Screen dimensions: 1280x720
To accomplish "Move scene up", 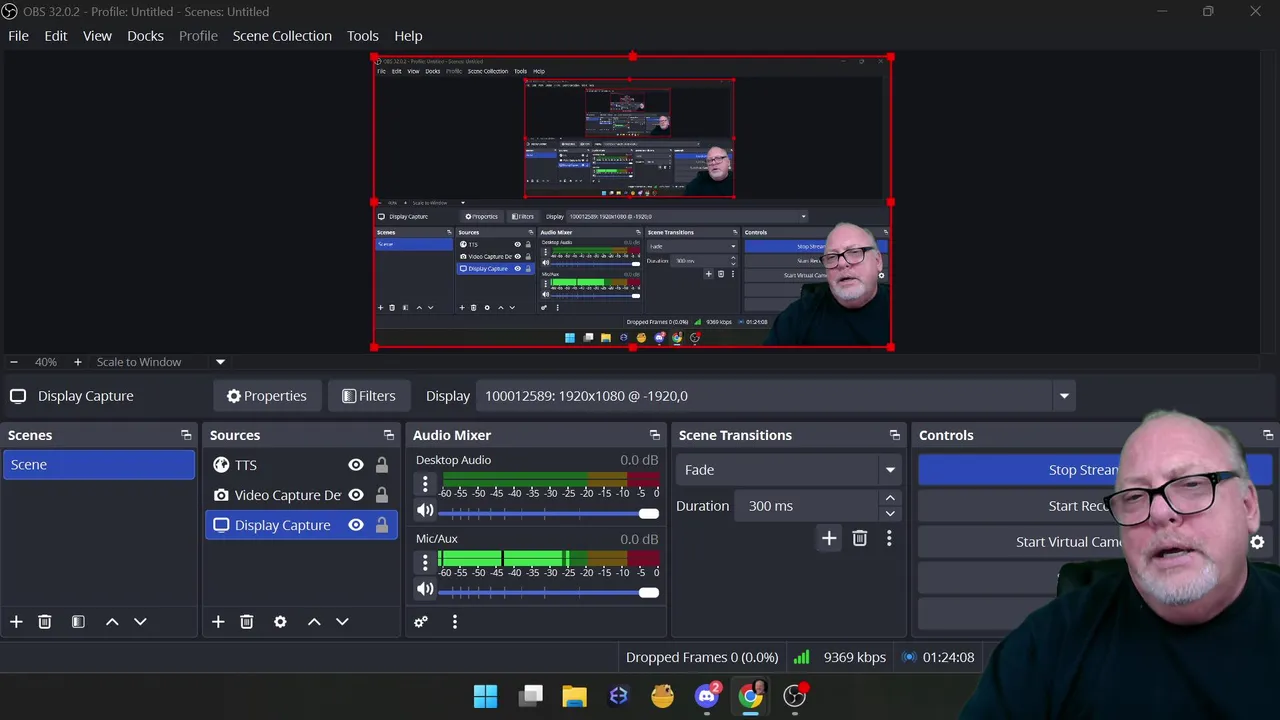I will coord(112,622).
